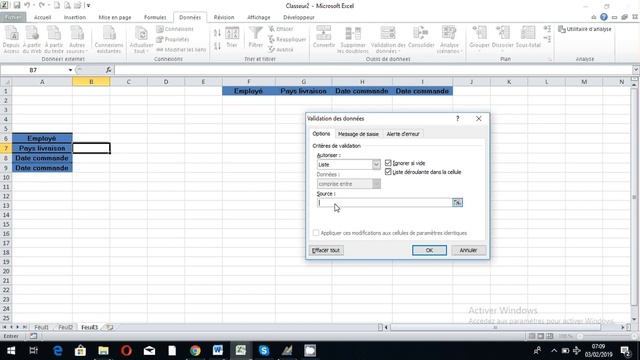Open the Données dropdown comprise entre
The height and width of the screenshot is (360, 640).
pyautogui.click(x=376, y=184)
